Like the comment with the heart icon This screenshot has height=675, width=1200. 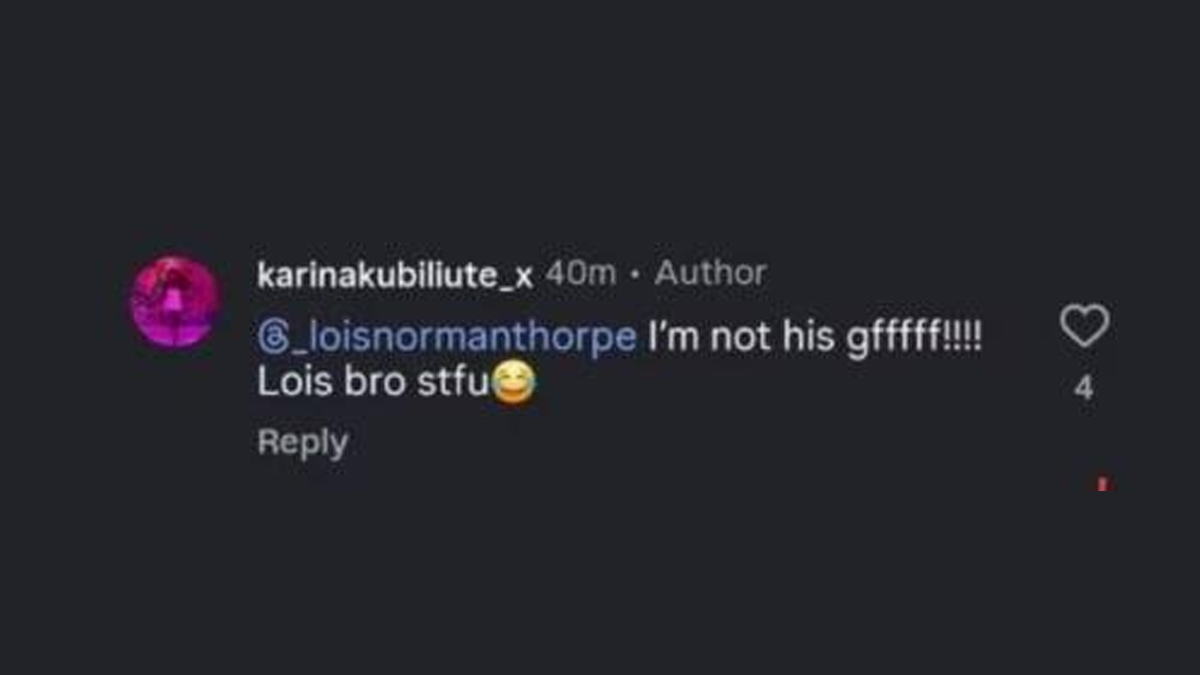tap(1084, 327)
